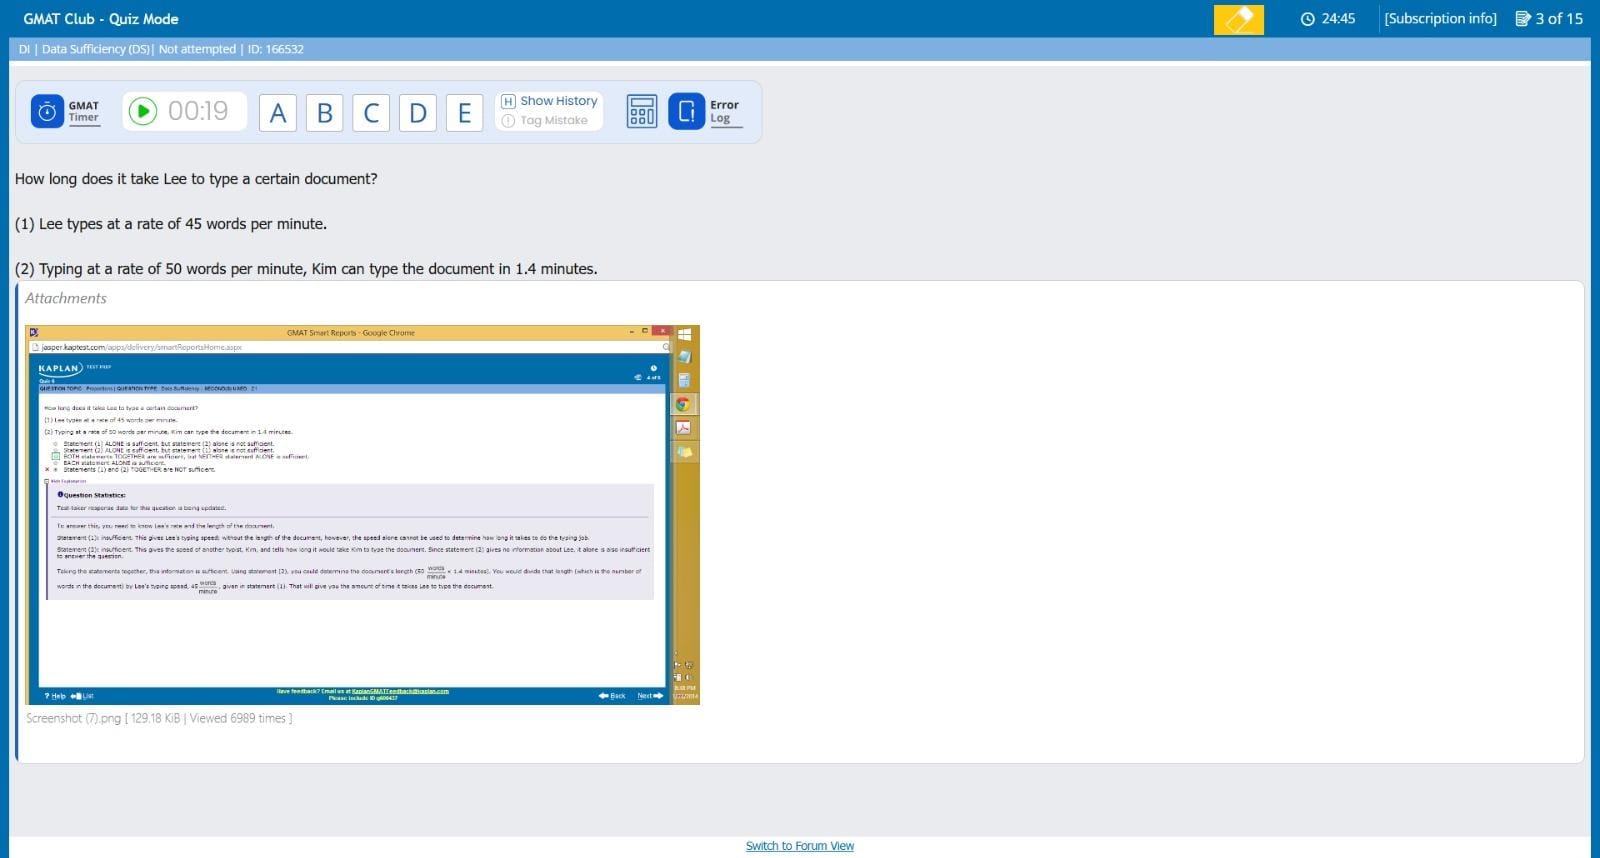Click the yellow eraser highlight icon
This screenshot has height=858, width=1600.
pos(1238,19)
